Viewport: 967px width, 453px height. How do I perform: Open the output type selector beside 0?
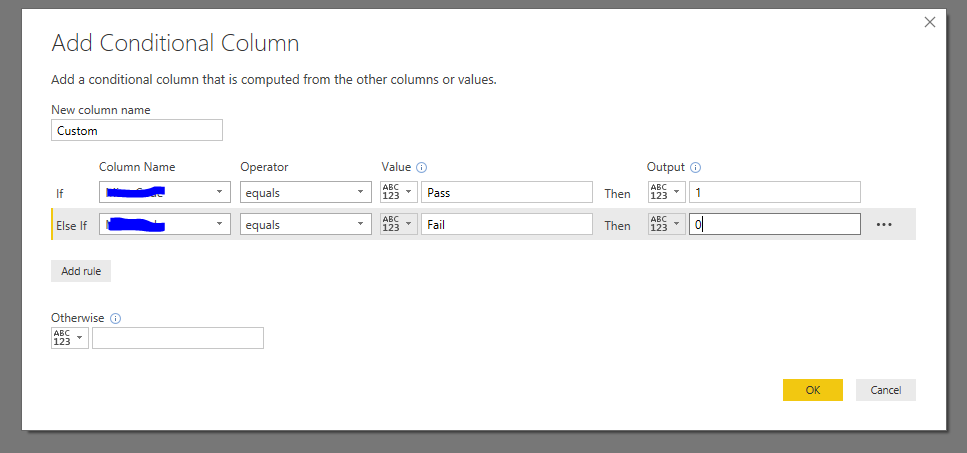pos(667,224)
